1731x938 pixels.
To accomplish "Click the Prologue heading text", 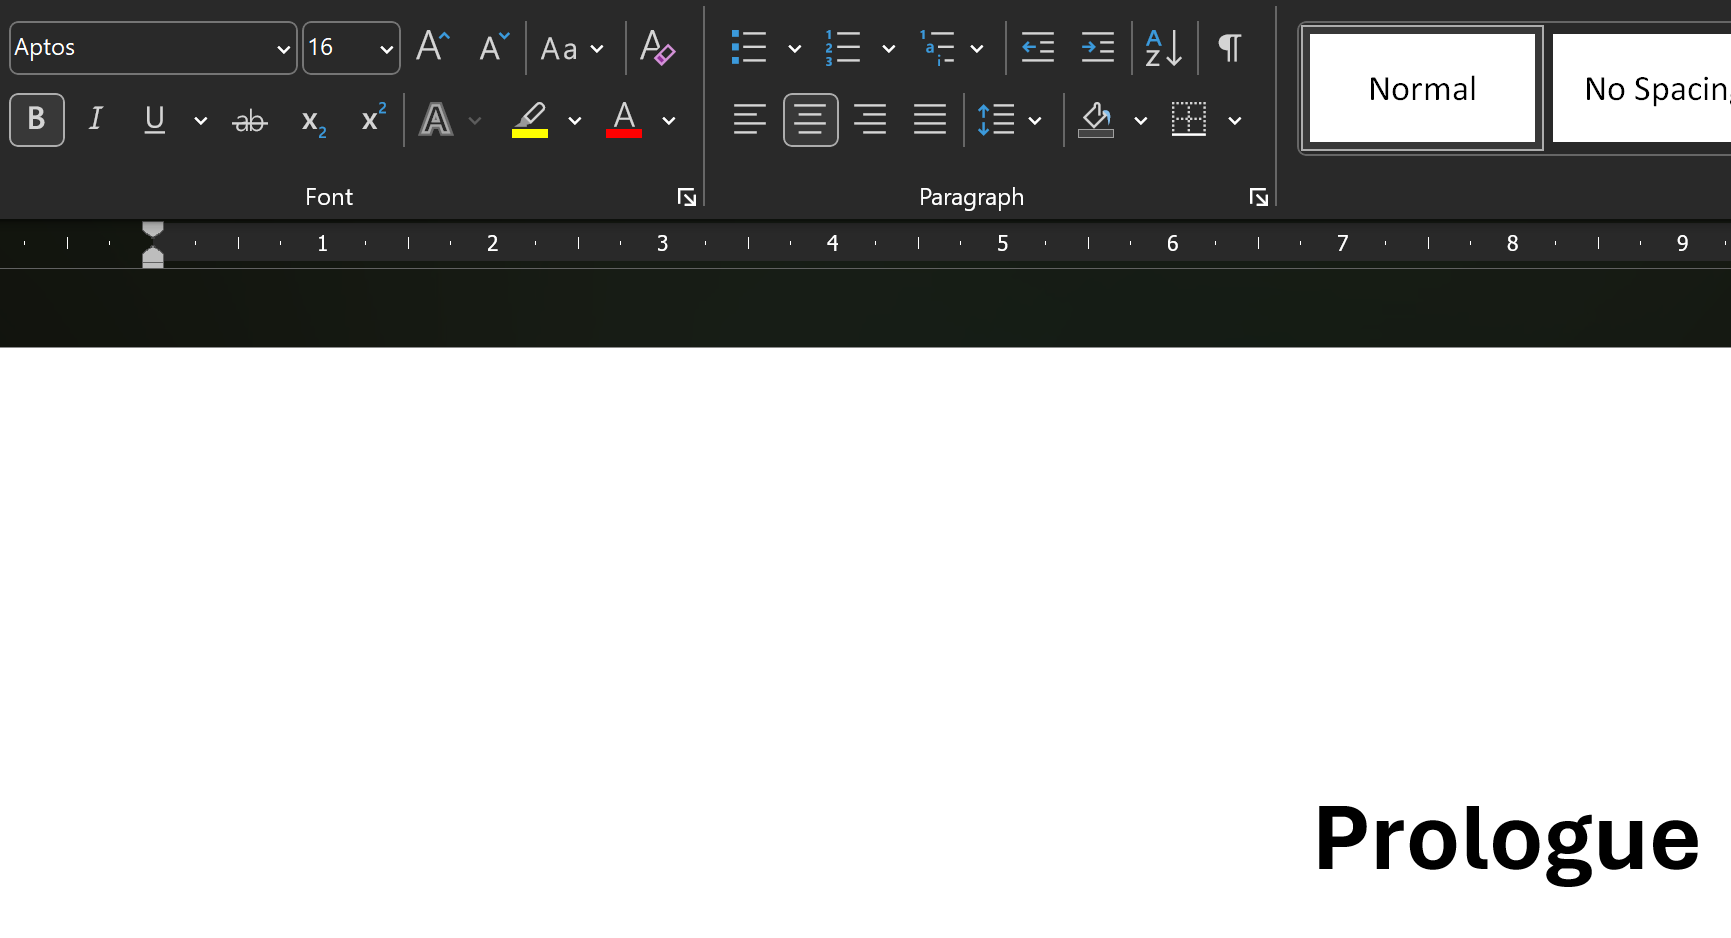I will point(1505,838).
